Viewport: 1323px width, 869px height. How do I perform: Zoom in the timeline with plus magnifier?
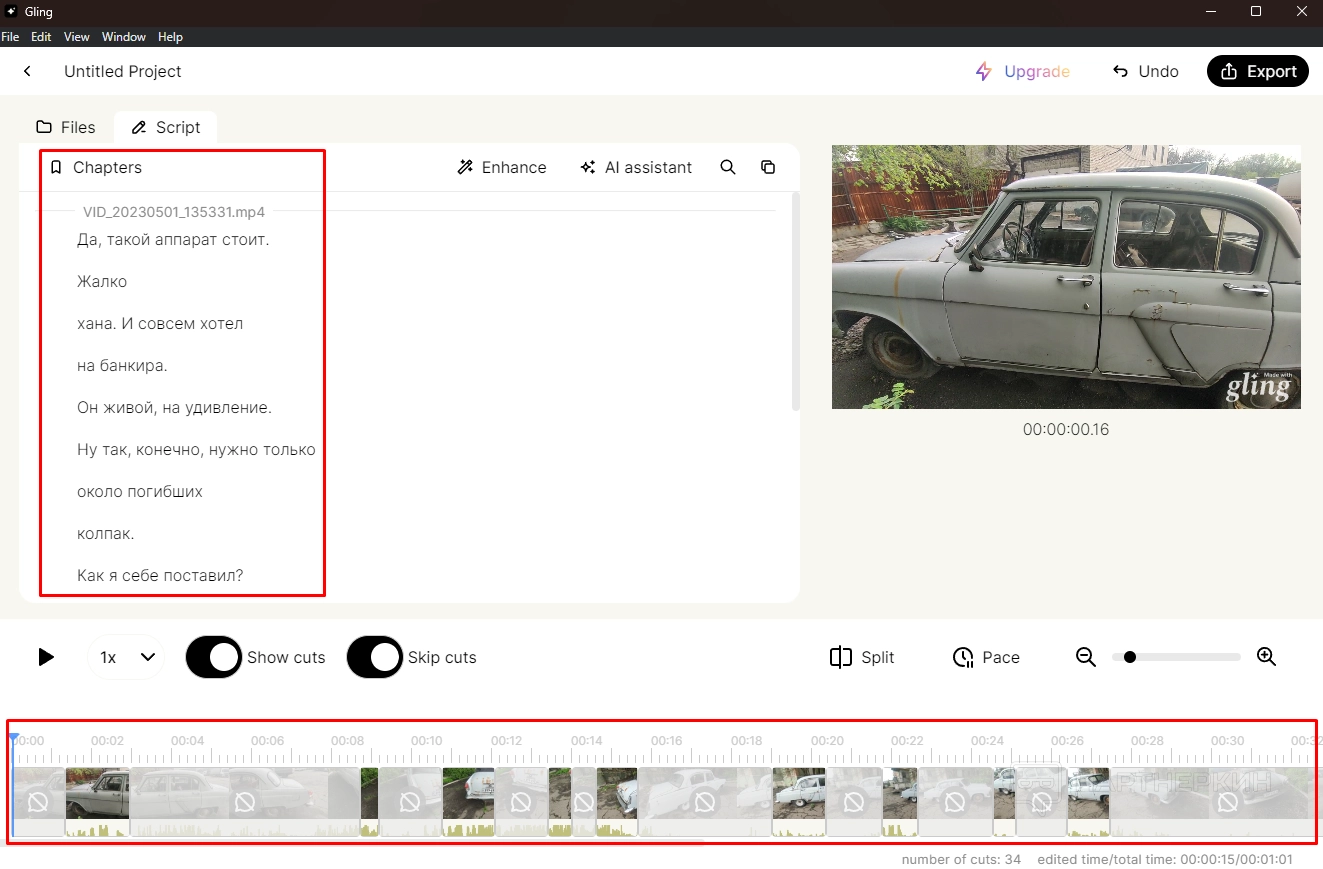pos(1266,657)
